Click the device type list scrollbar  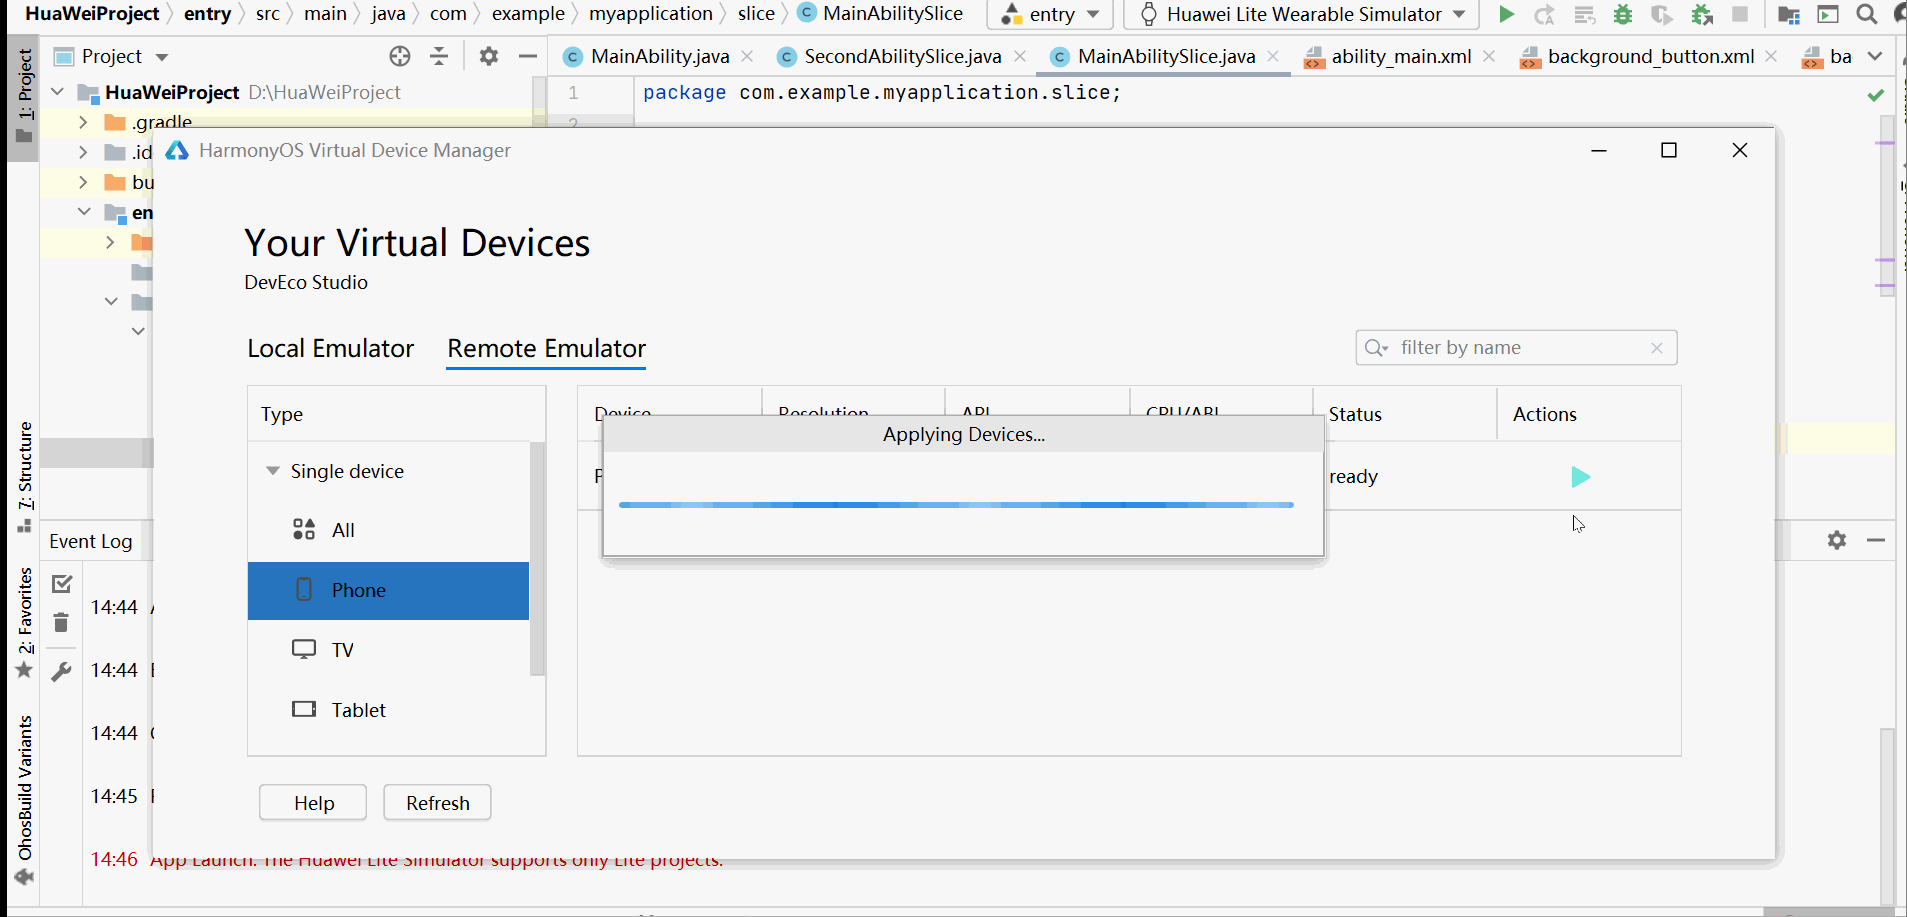point(537,558)
